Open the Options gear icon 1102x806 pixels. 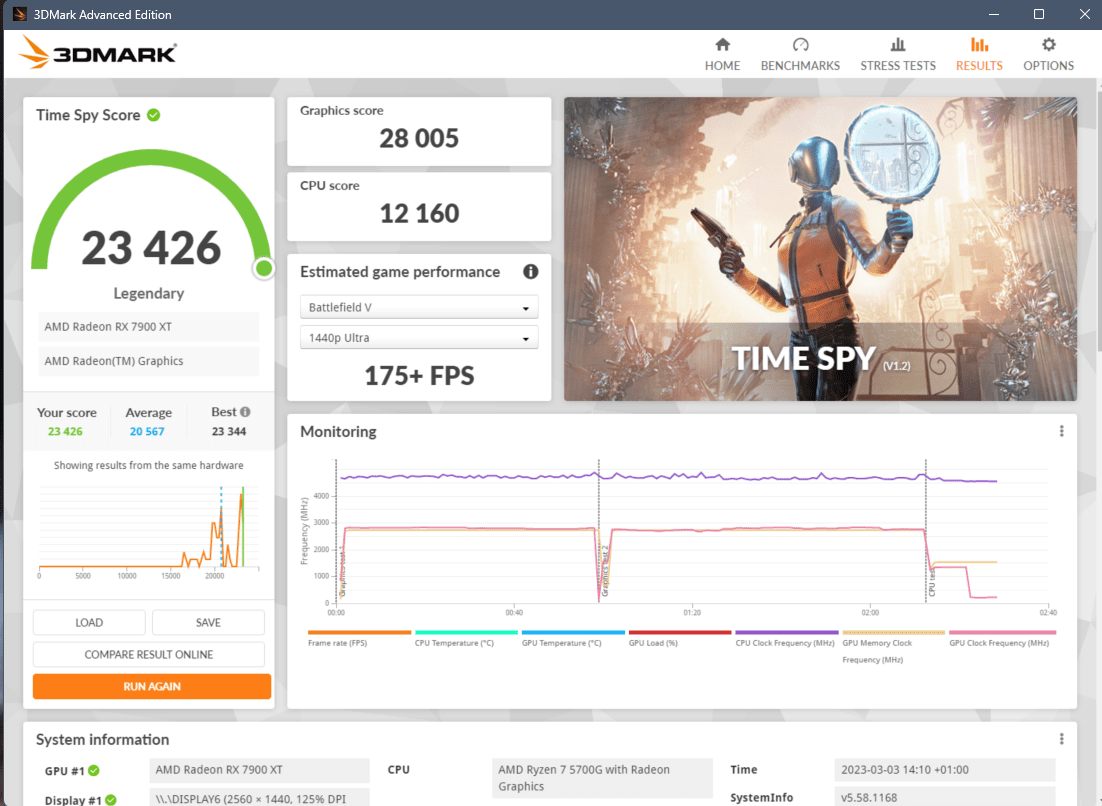tap(1048, 45)
